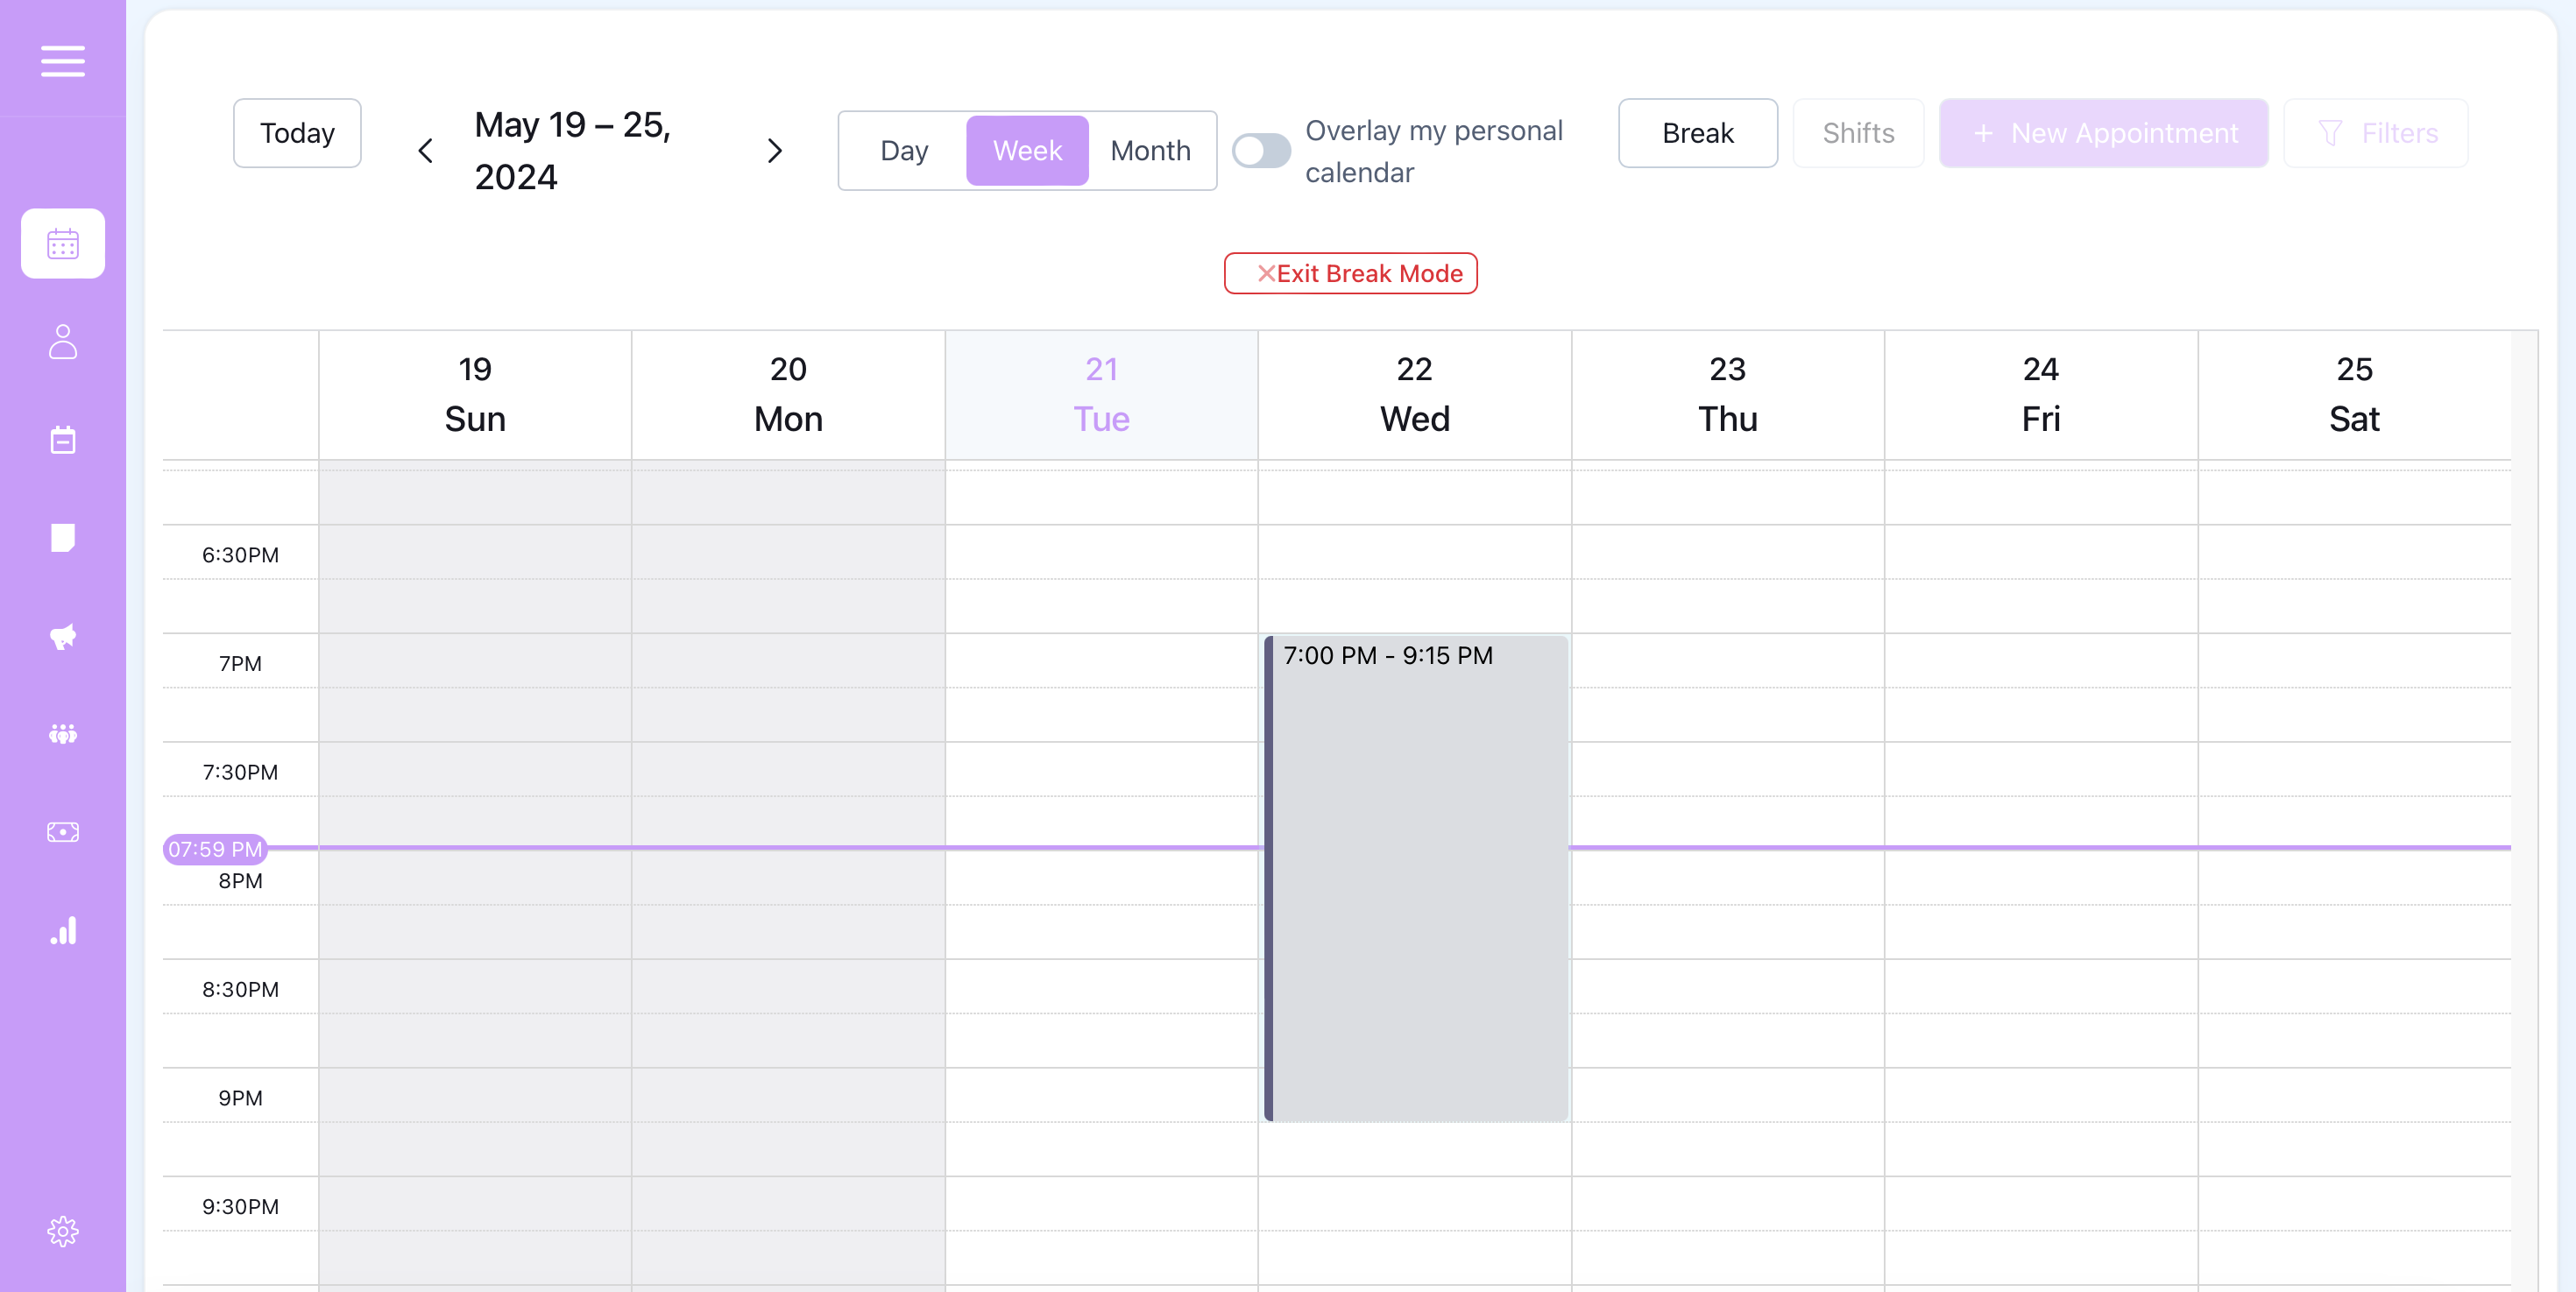Switch to Month view
Image resolution: width=2576 pixels, height=1292 pixels.
pos(1150,151)
